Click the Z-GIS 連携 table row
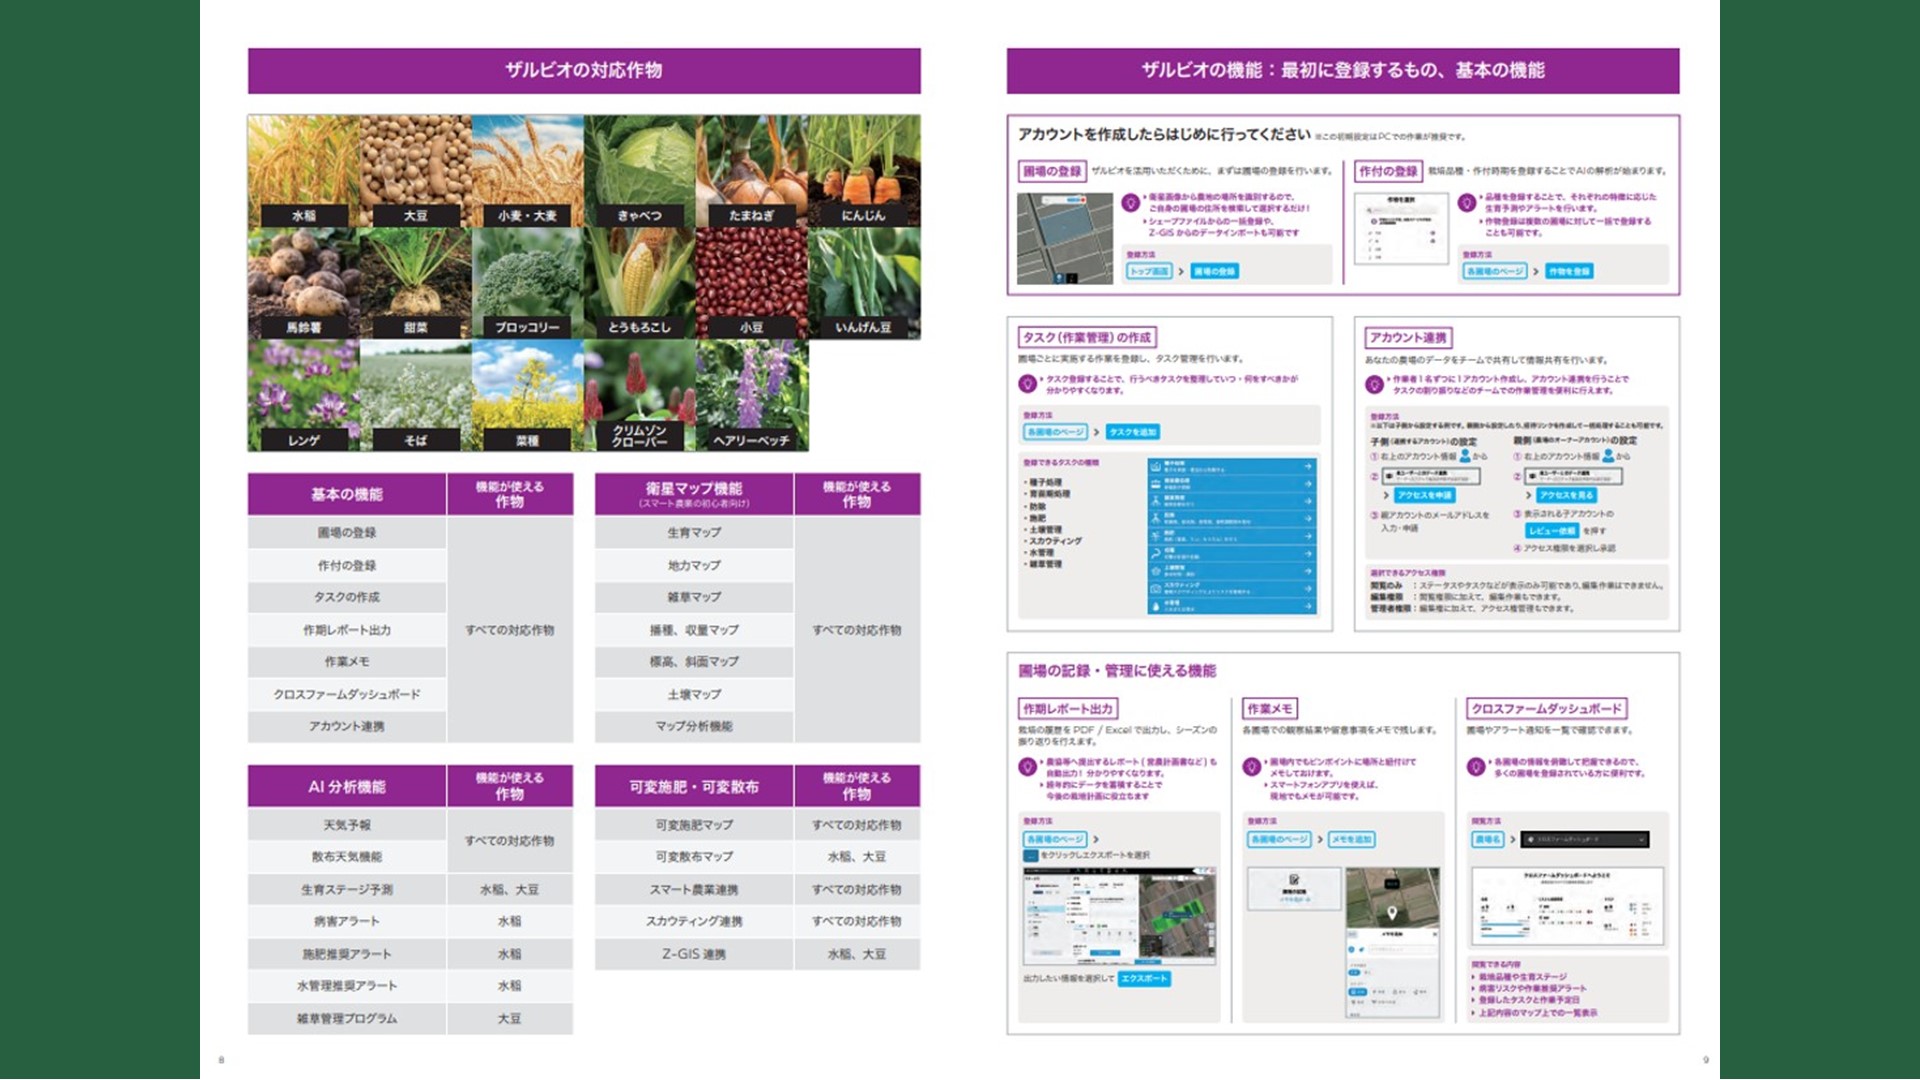This screenshot has height=1080, width=1920. click(x=757, y=954)
